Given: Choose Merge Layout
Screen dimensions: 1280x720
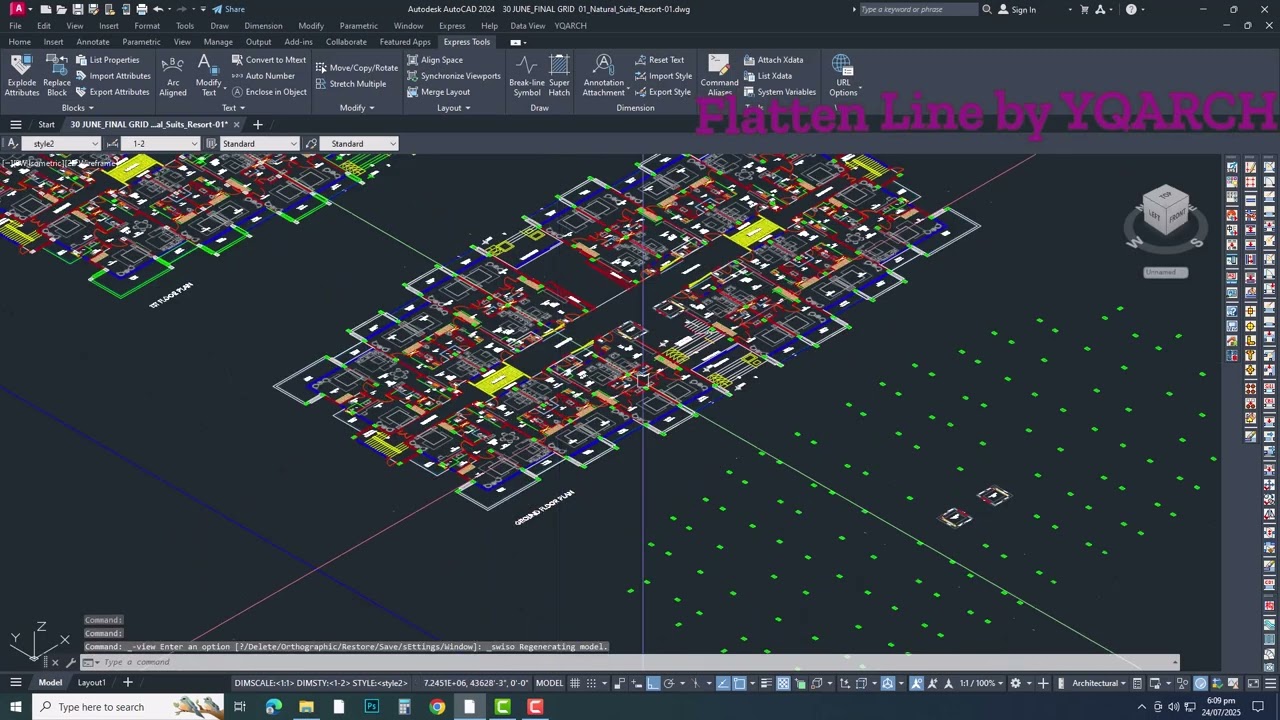Looking at the screenshot, I should click(438, 92).
